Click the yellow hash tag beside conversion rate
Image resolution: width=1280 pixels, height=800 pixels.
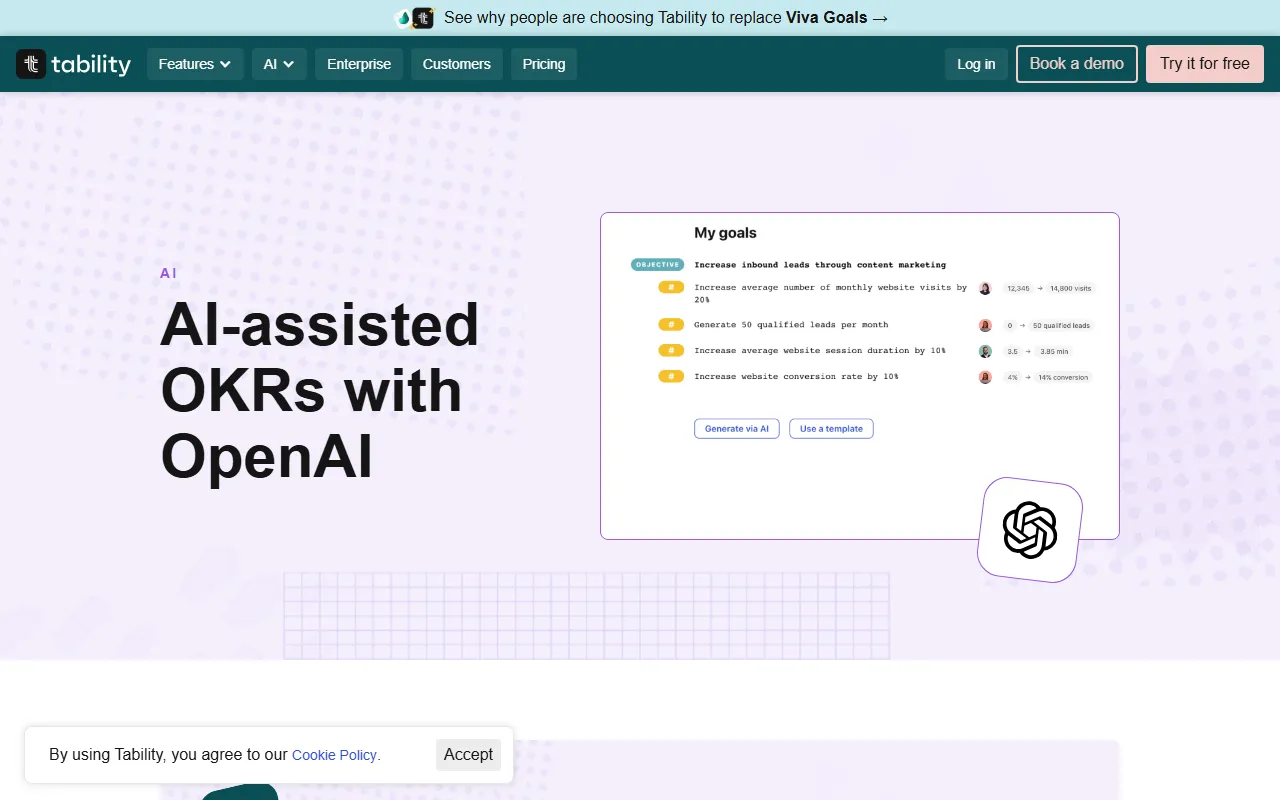[670, 377]
